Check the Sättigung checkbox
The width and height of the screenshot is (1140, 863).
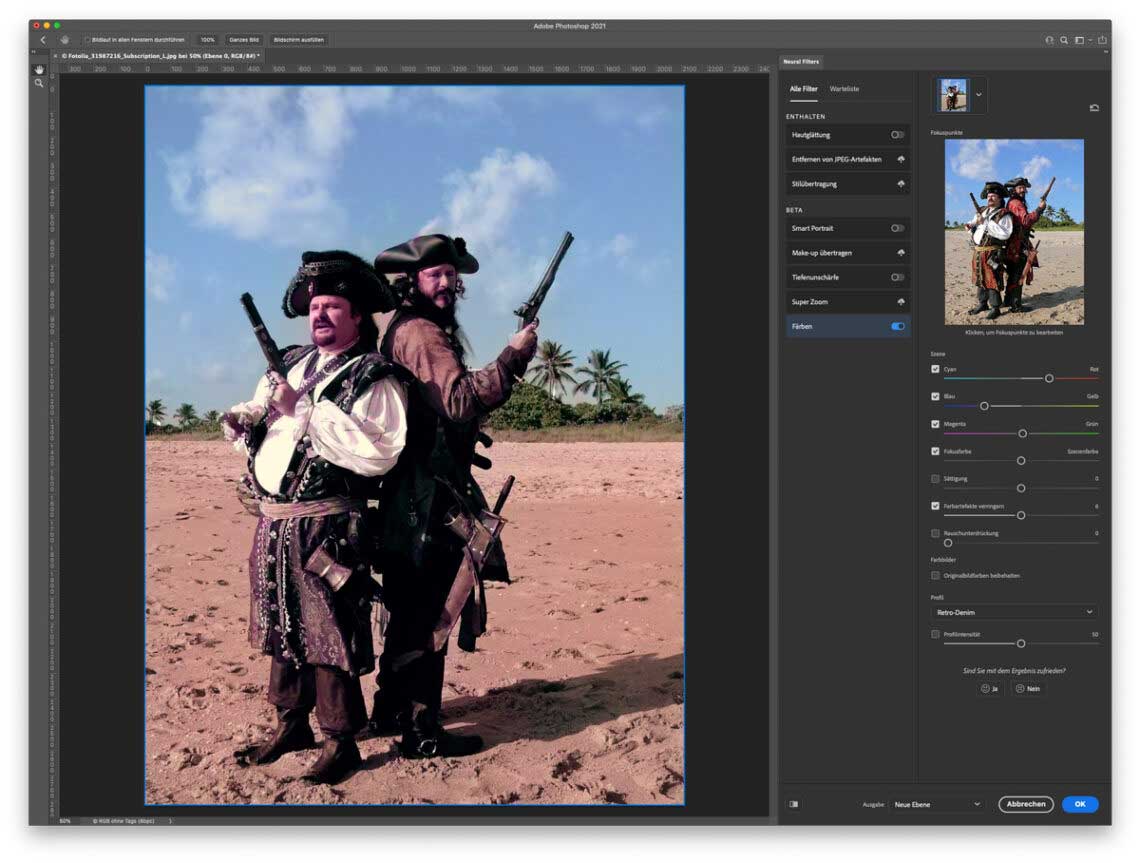(x=935, y=479)
